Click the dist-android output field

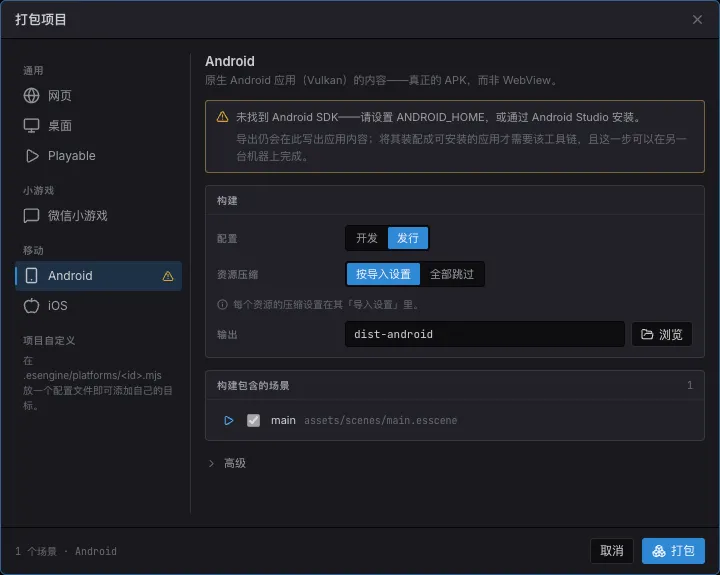pos(484,334)
